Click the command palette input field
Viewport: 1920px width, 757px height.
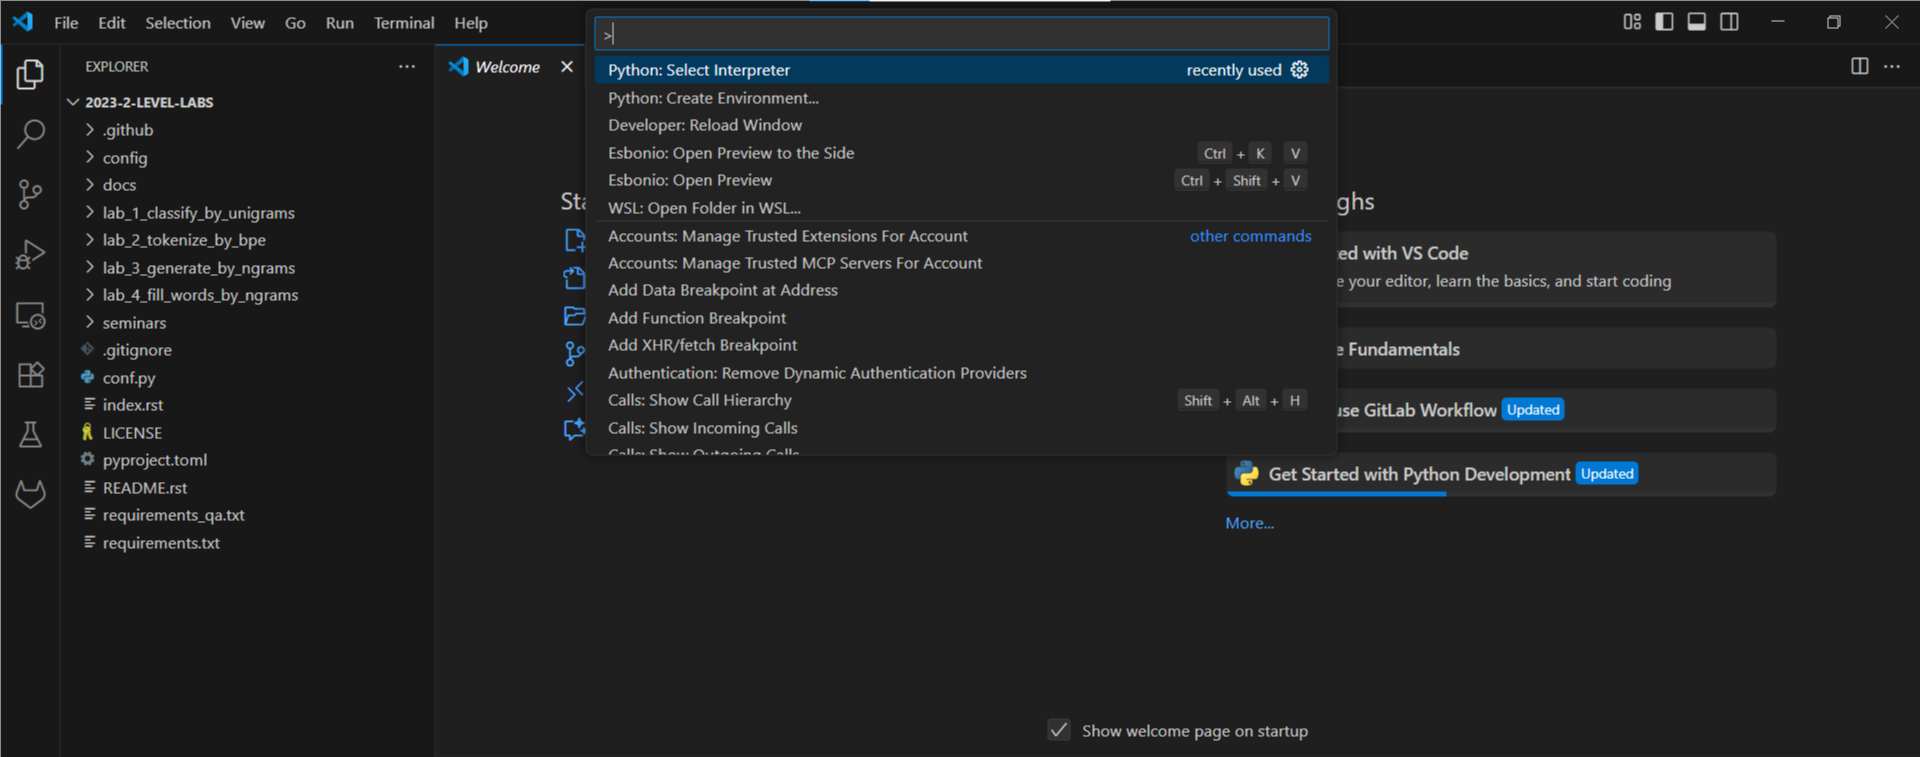click(960, 34)
